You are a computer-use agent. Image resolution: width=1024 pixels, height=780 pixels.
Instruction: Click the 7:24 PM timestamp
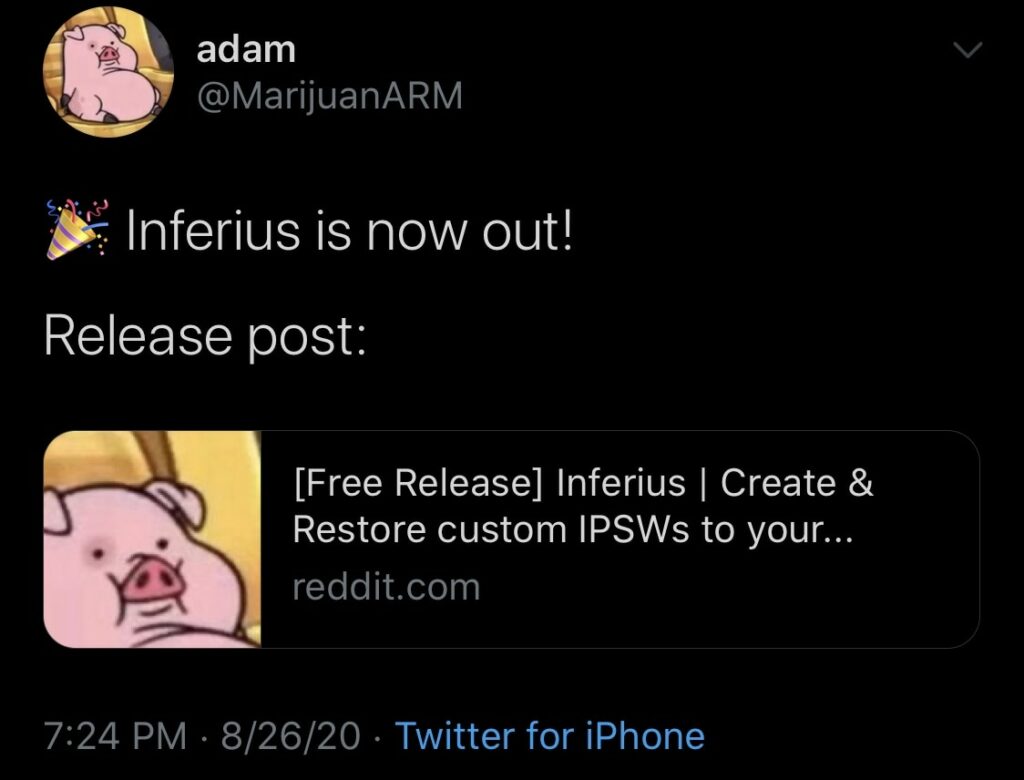[115, 736]
